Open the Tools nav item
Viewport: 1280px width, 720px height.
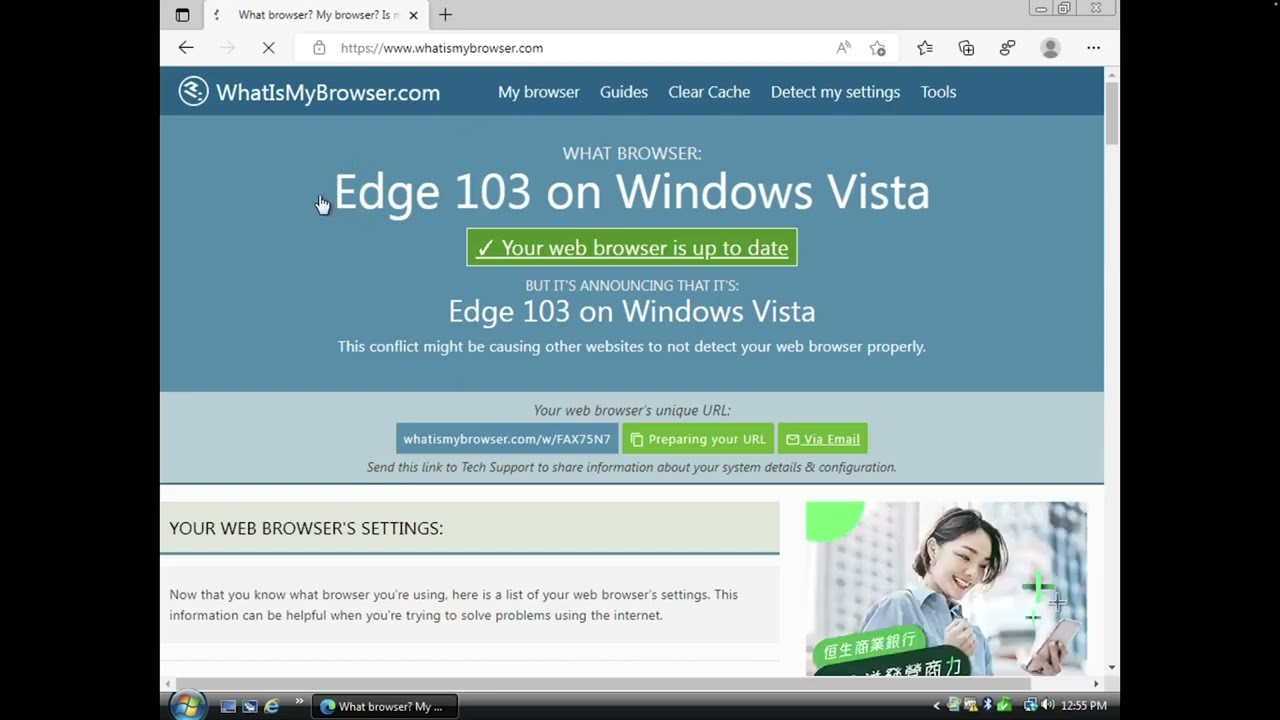click(938, 92)
